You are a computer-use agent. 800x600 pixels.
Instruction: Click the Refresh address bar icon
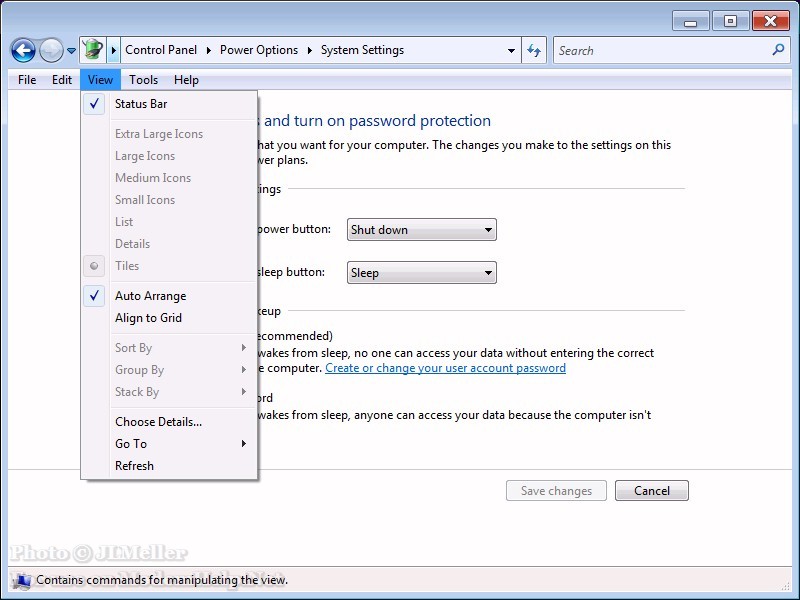pyautogui.click(x=534, y=50)
